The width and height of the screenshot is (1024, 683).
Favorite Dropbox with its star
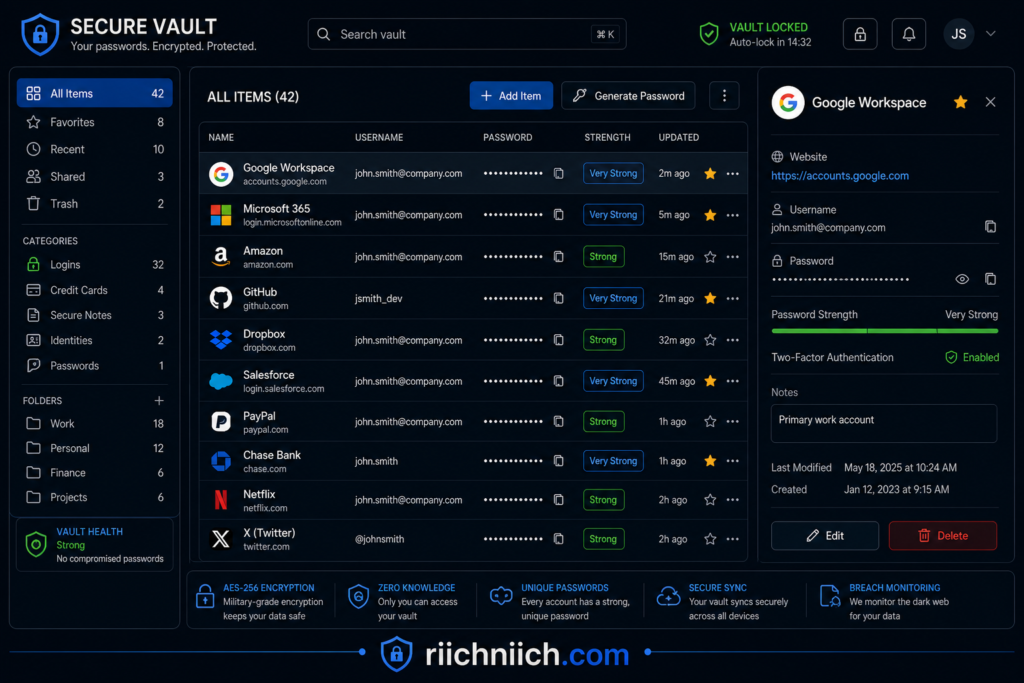(711, 340)
